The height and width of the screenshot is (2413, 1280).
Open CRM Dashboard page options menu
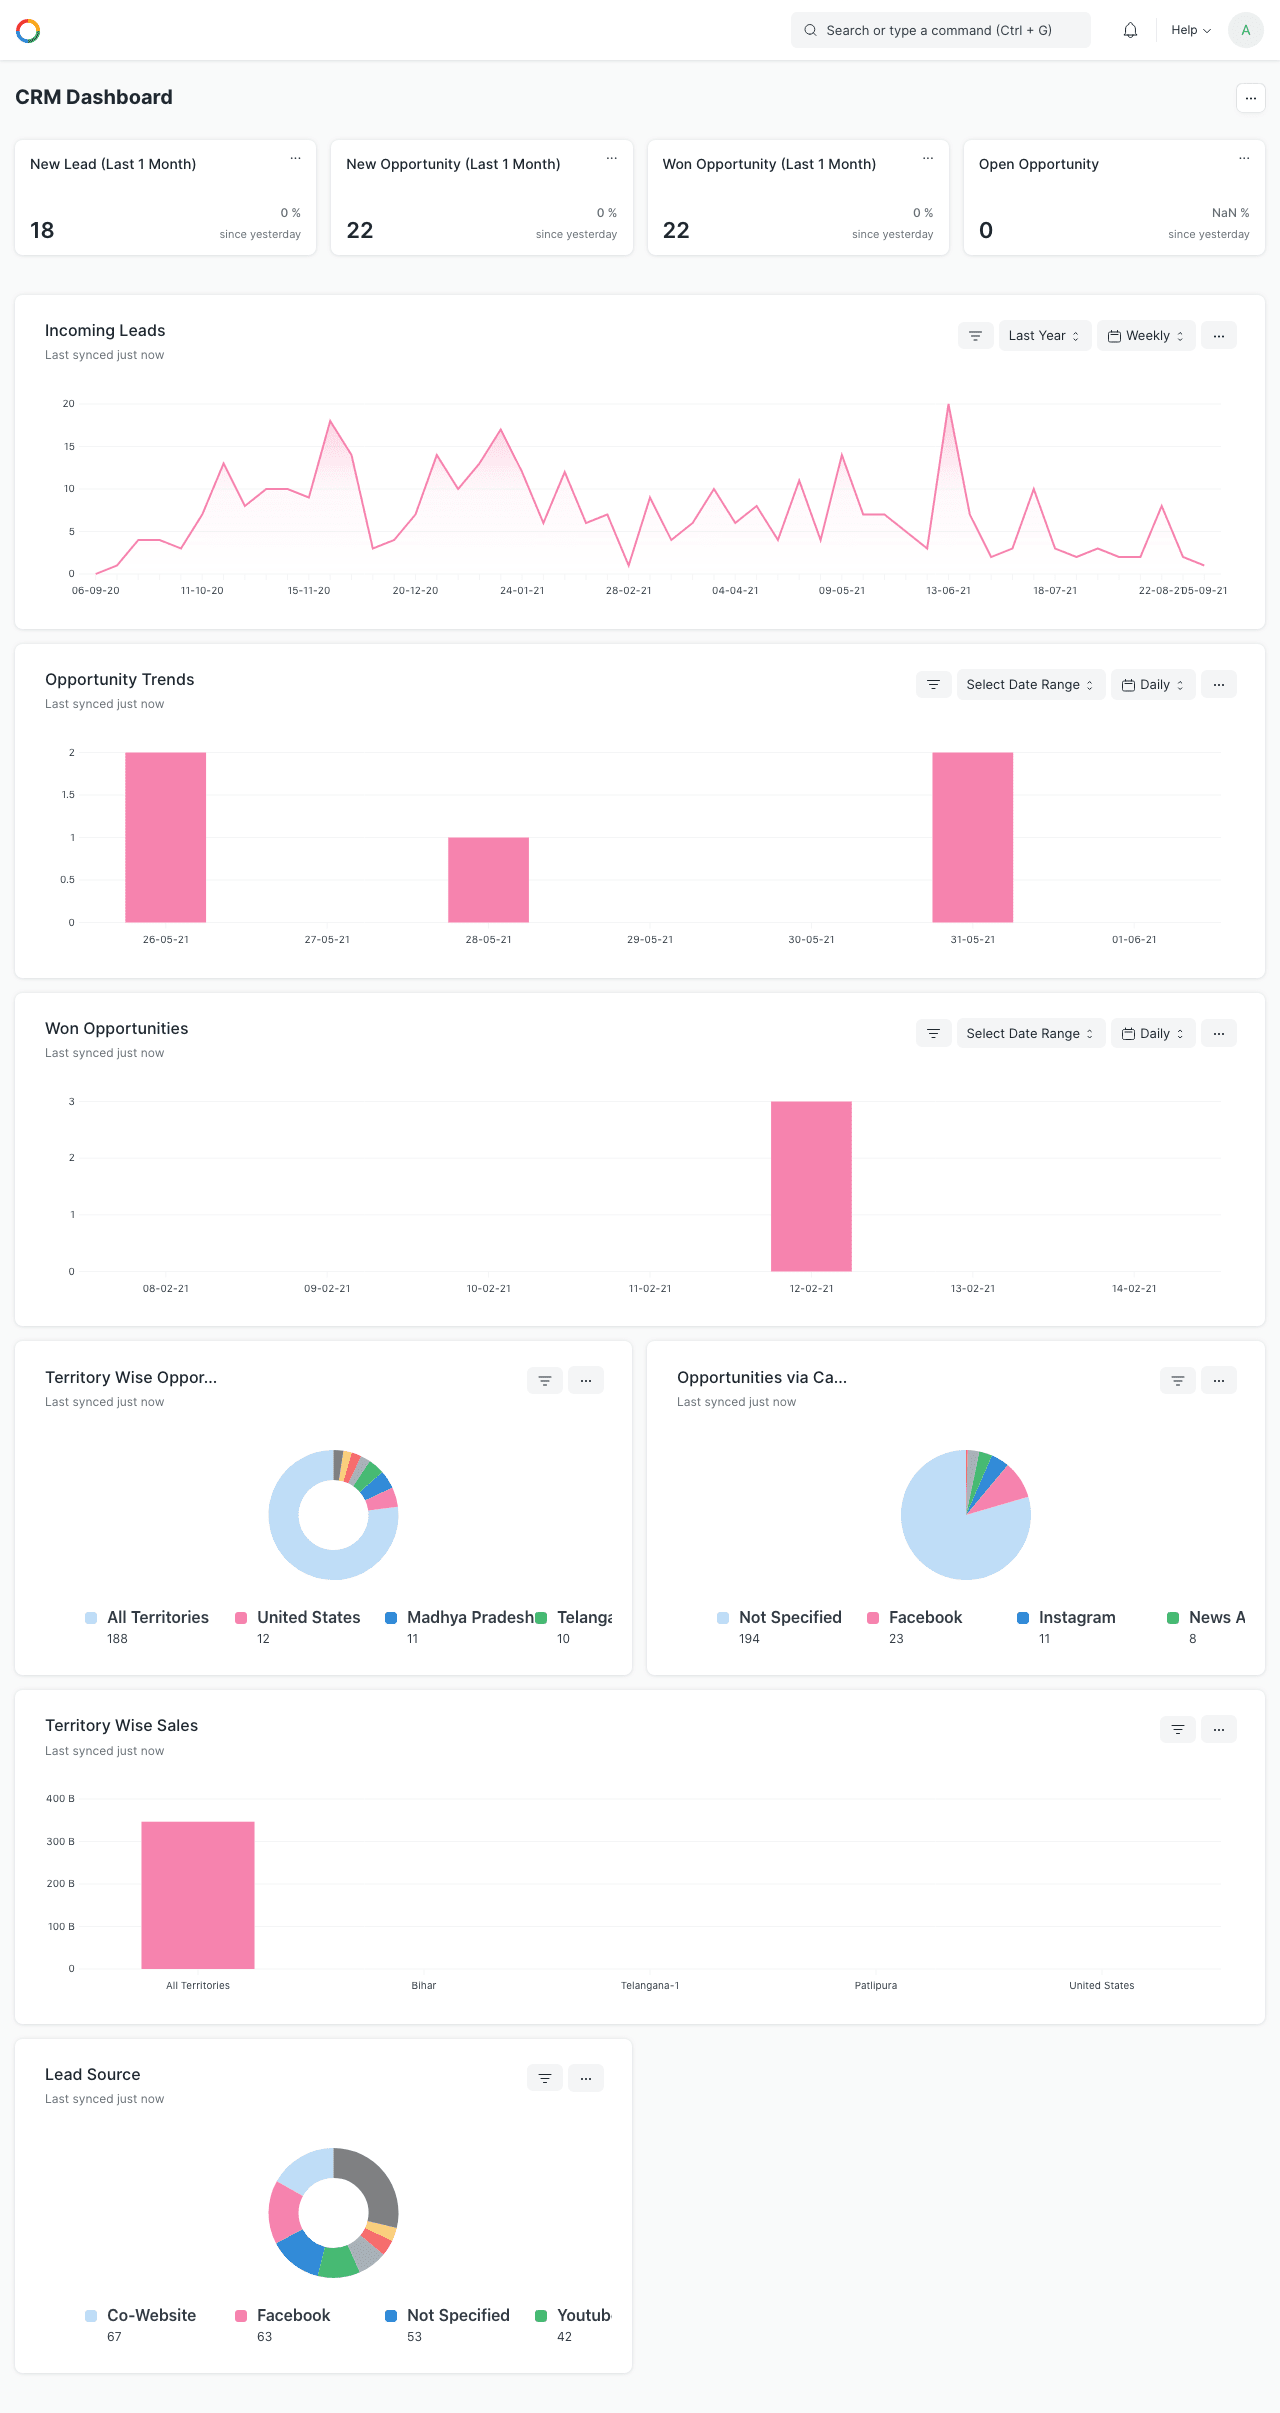1251,98
